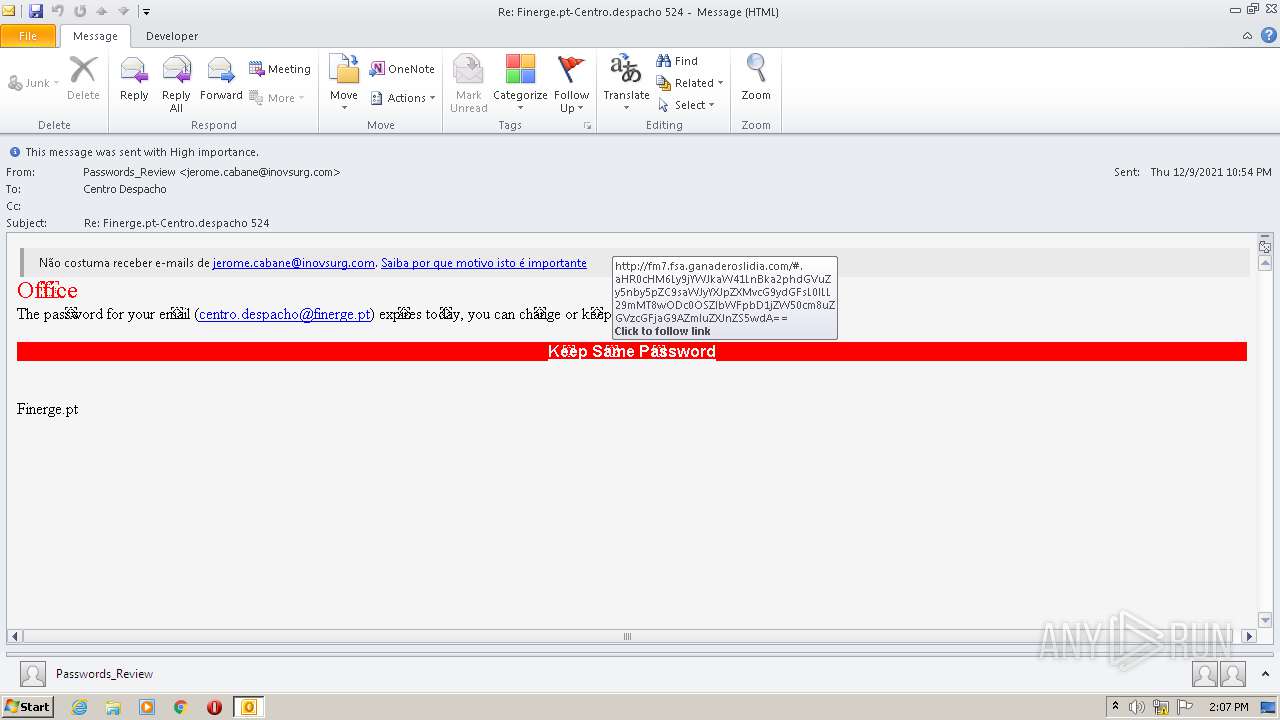This screenshot has height=720, width=1280.
Task: Click the Zoom magnifier button
Action: (756, 79)
